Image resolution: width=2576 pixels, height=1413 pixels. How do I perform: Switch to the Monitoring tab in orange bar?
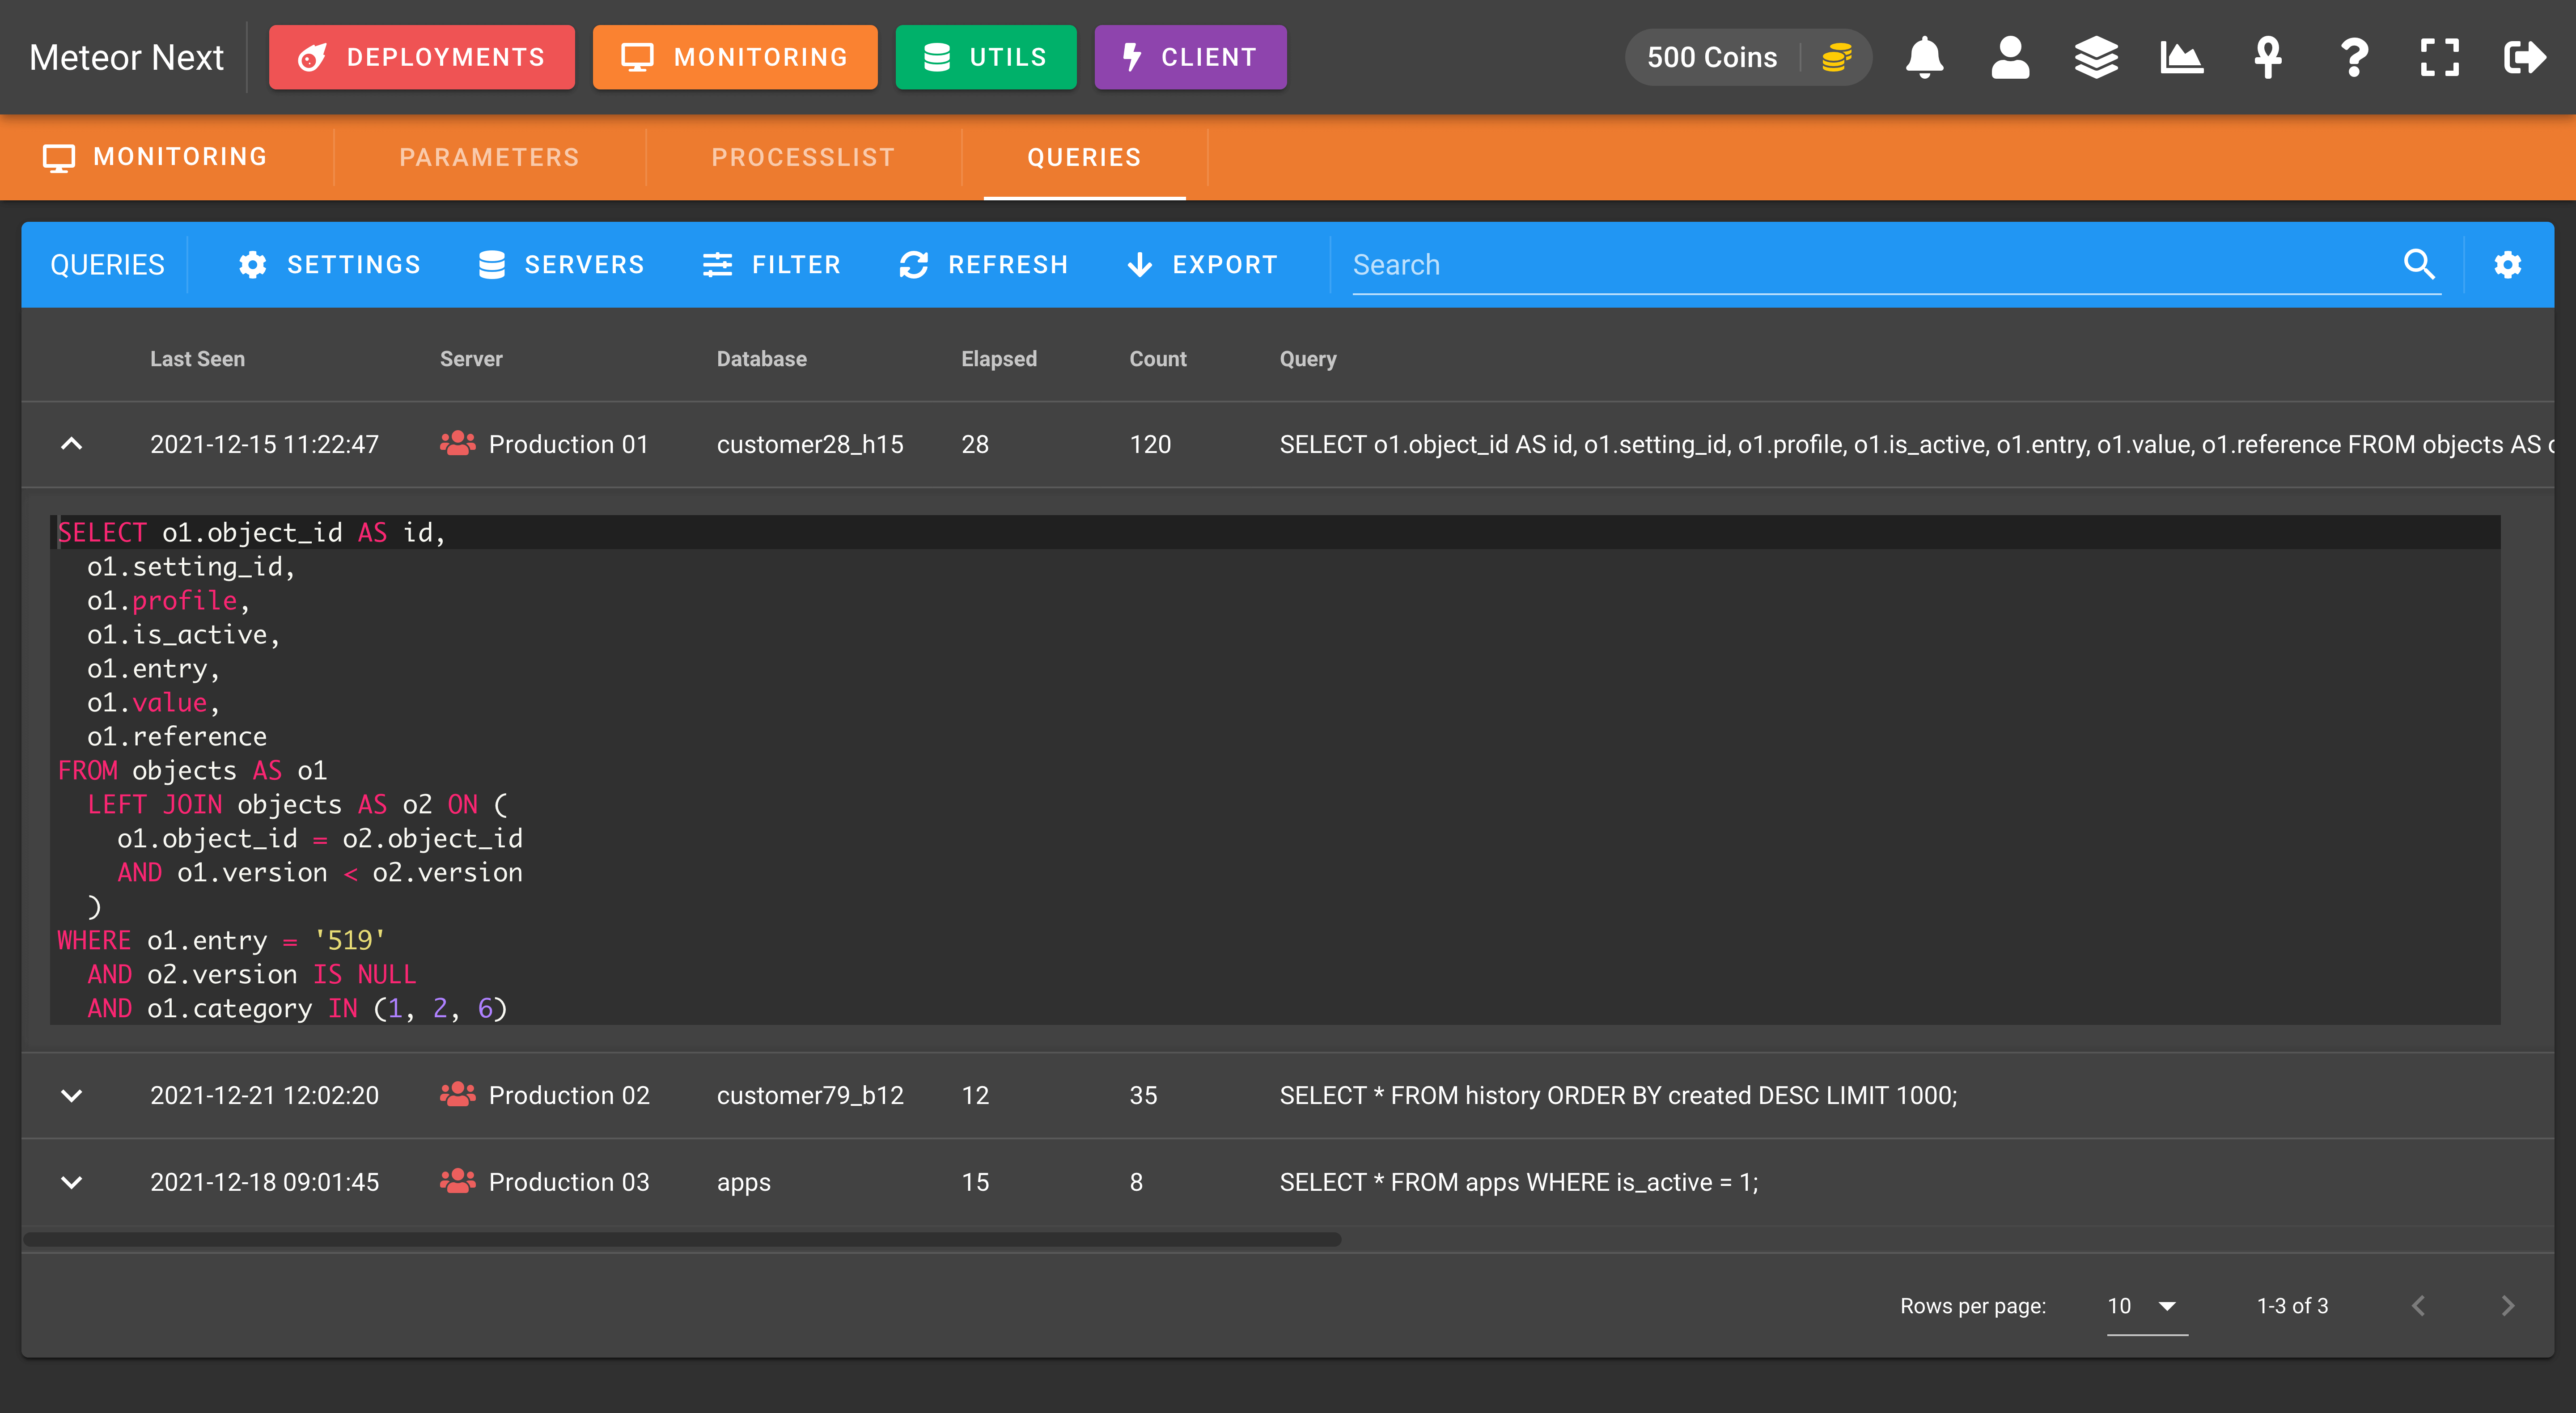point(156,157)
